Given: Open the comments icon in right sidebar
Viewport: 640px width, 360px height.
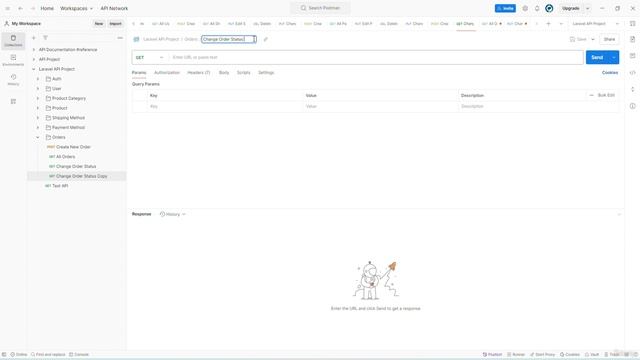Looking at the screenshot, I should click(632, 56).
